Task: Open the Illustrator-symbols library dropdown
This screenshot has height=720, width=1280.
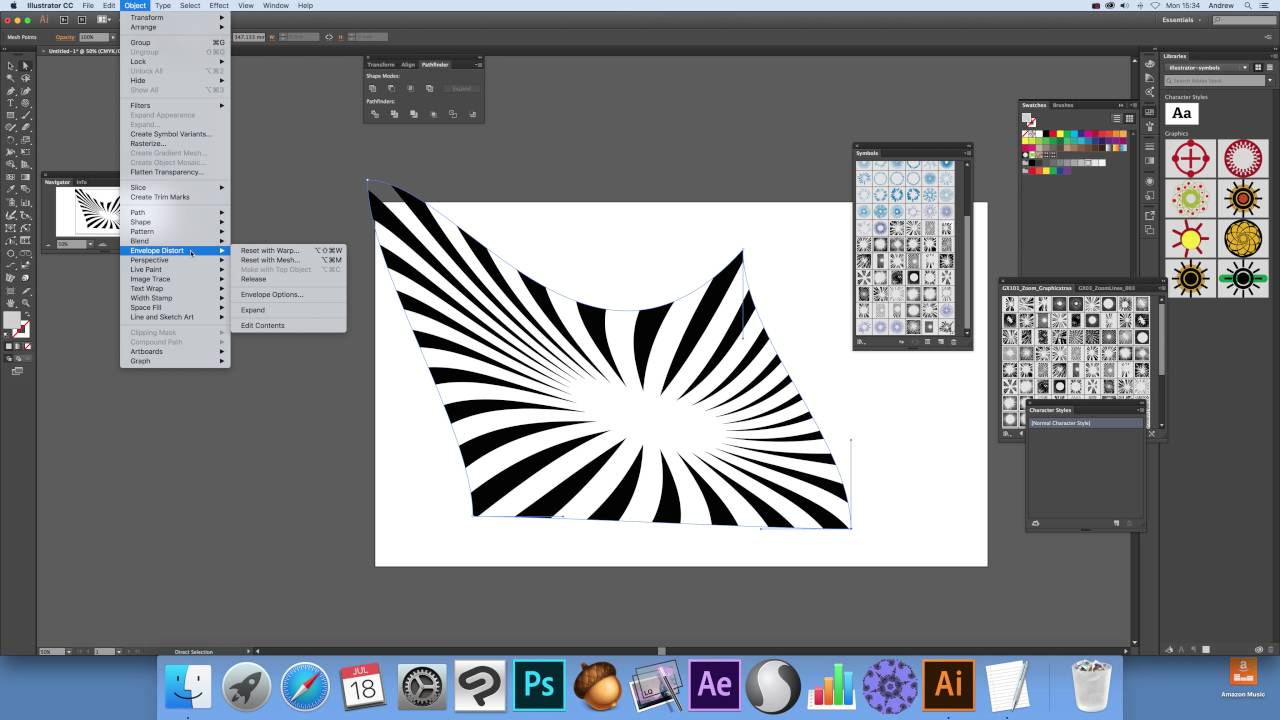Action: (1208, 68)
